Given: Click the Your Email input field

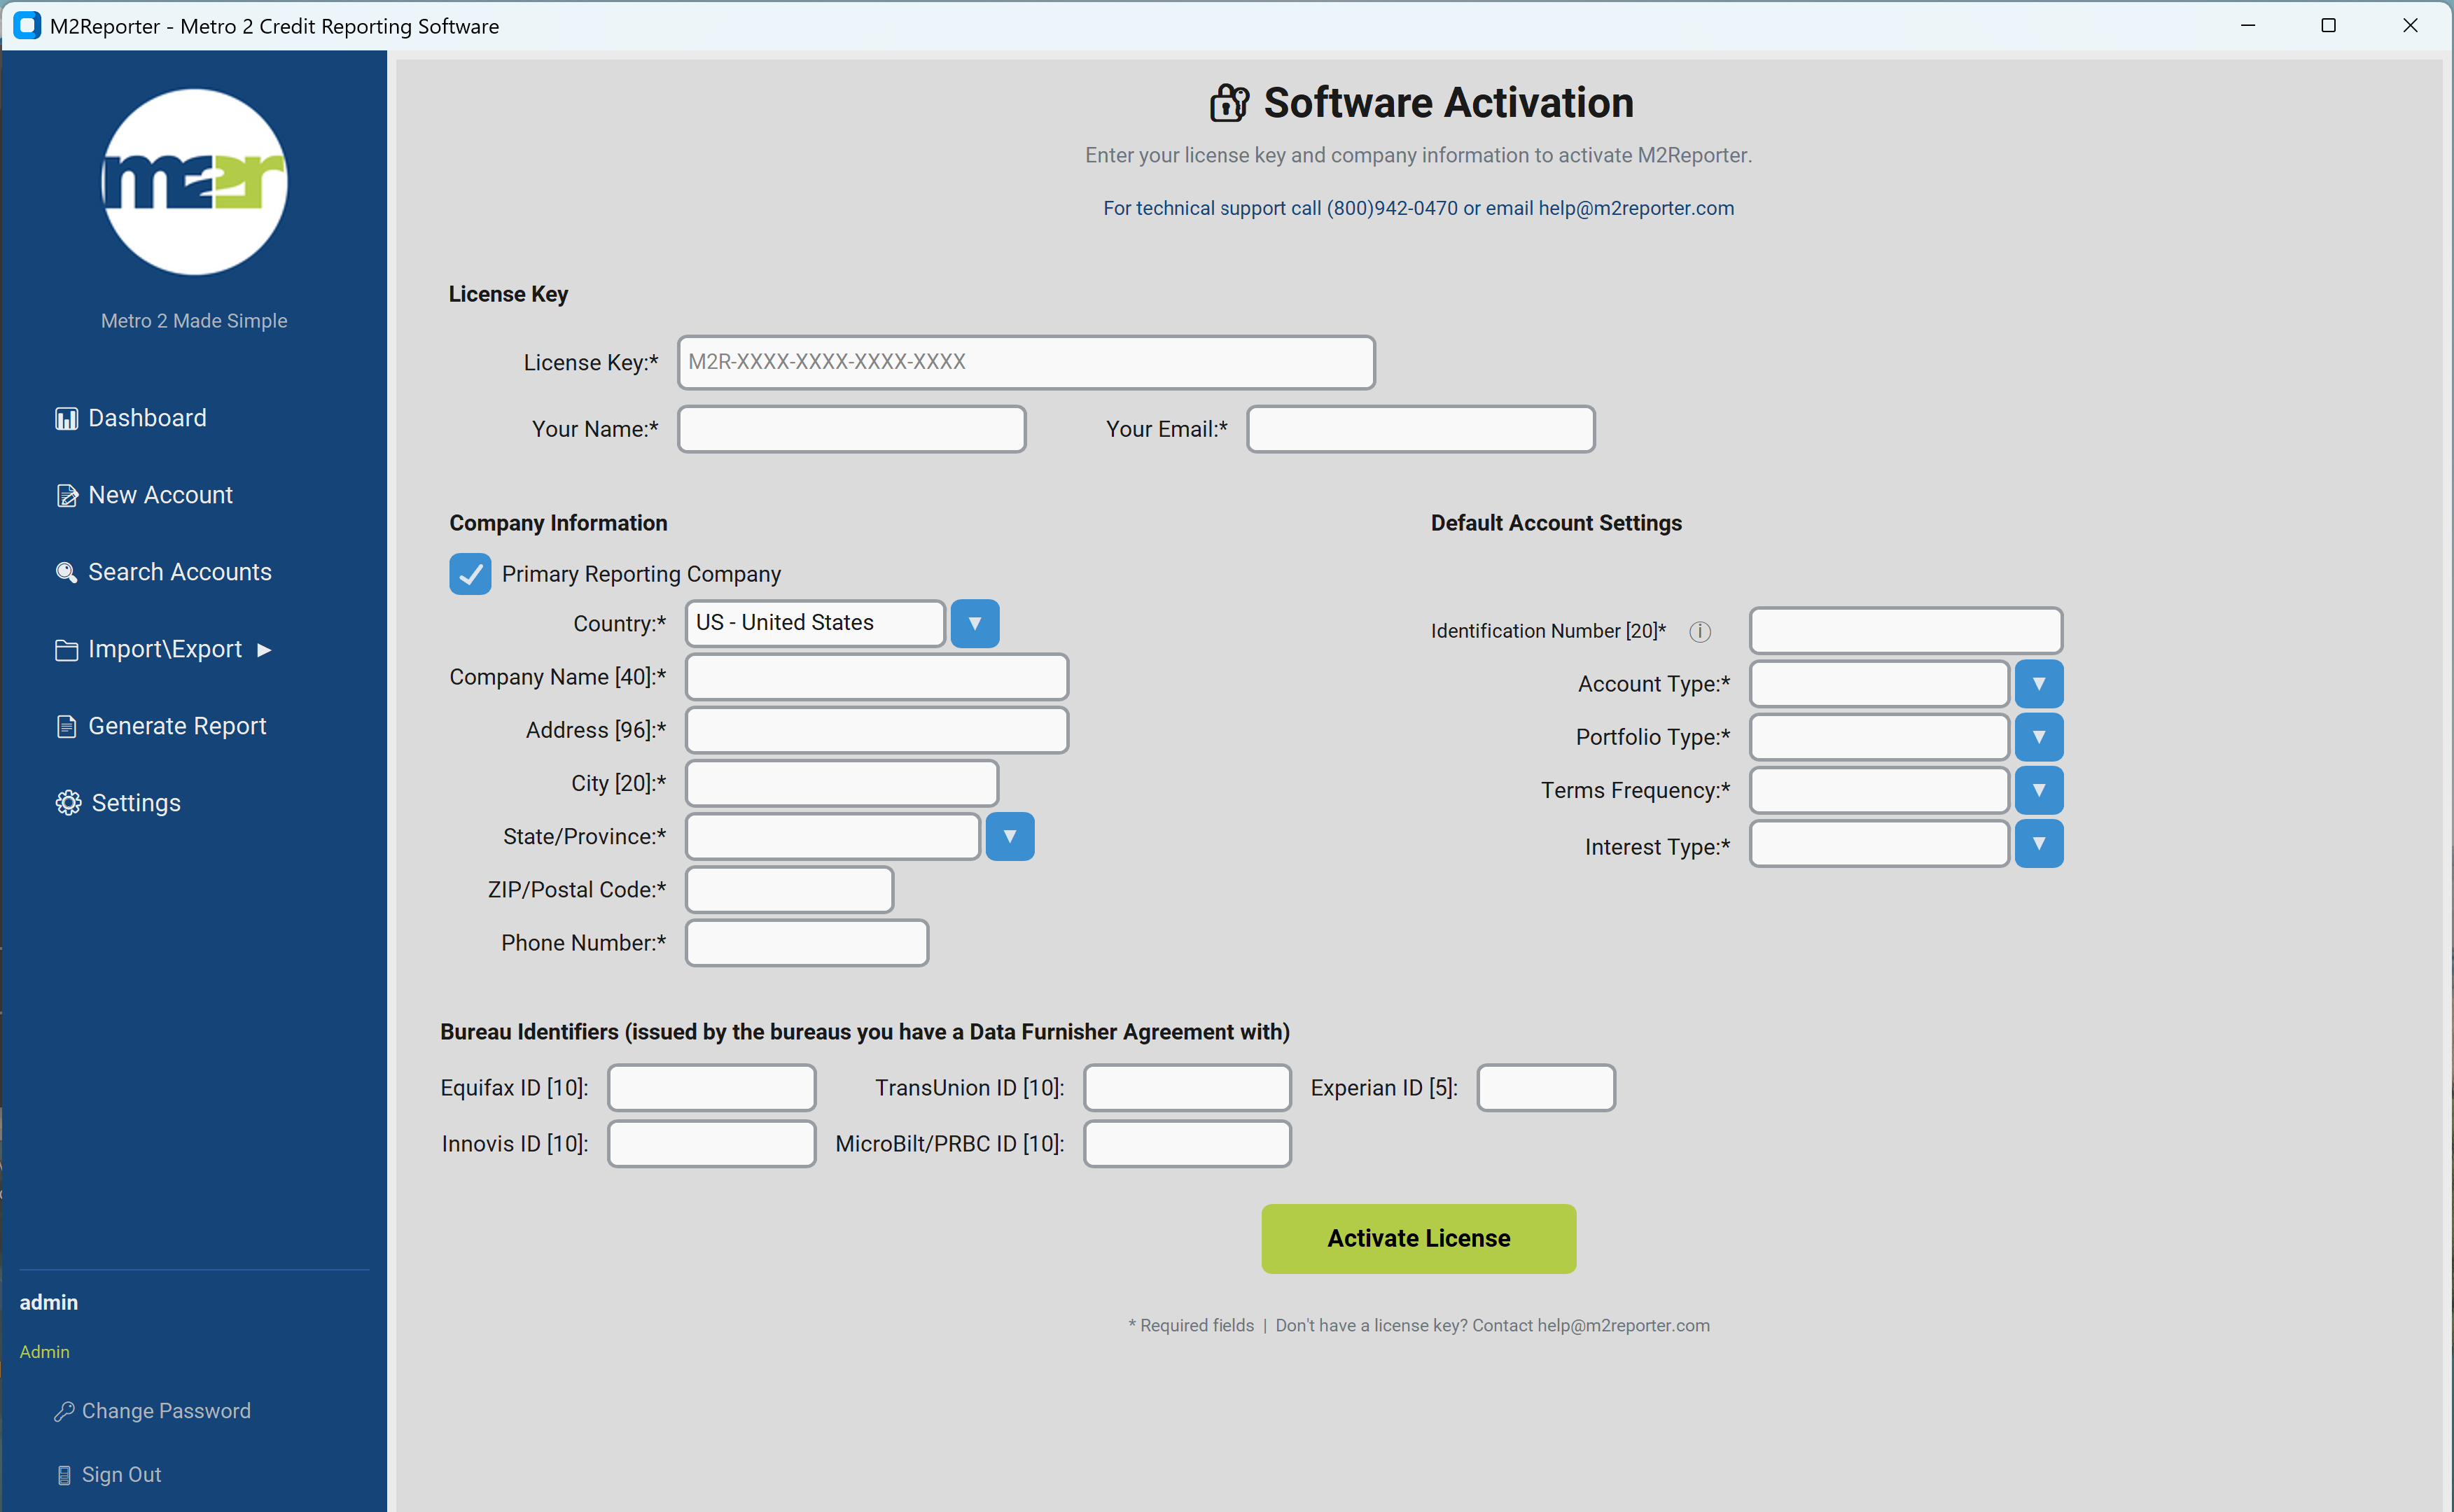Looking at the screenshot, I should pos(1421,429).
